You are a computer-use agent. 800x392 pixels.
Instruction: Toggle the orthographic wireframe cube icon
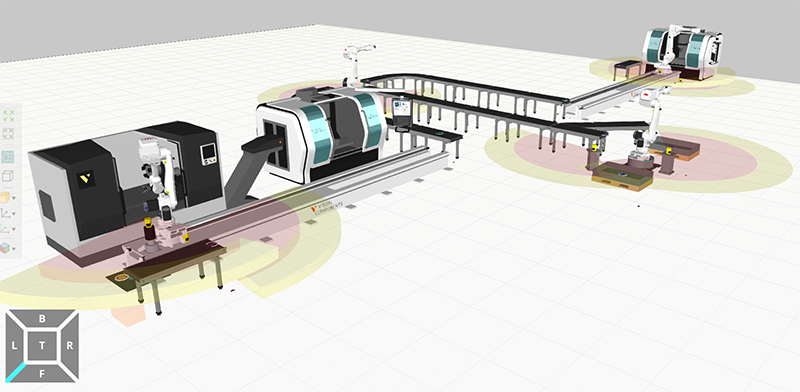[x=8, y=176]
